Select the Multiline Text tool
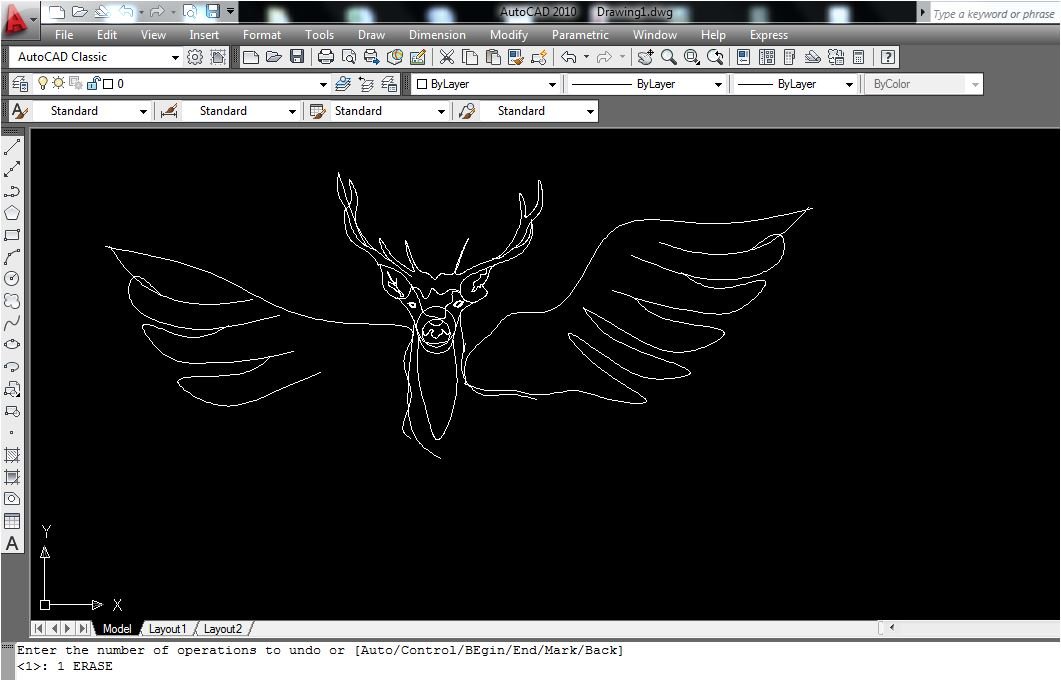The width and height of the screenshot is (1061, 681). 12,543
